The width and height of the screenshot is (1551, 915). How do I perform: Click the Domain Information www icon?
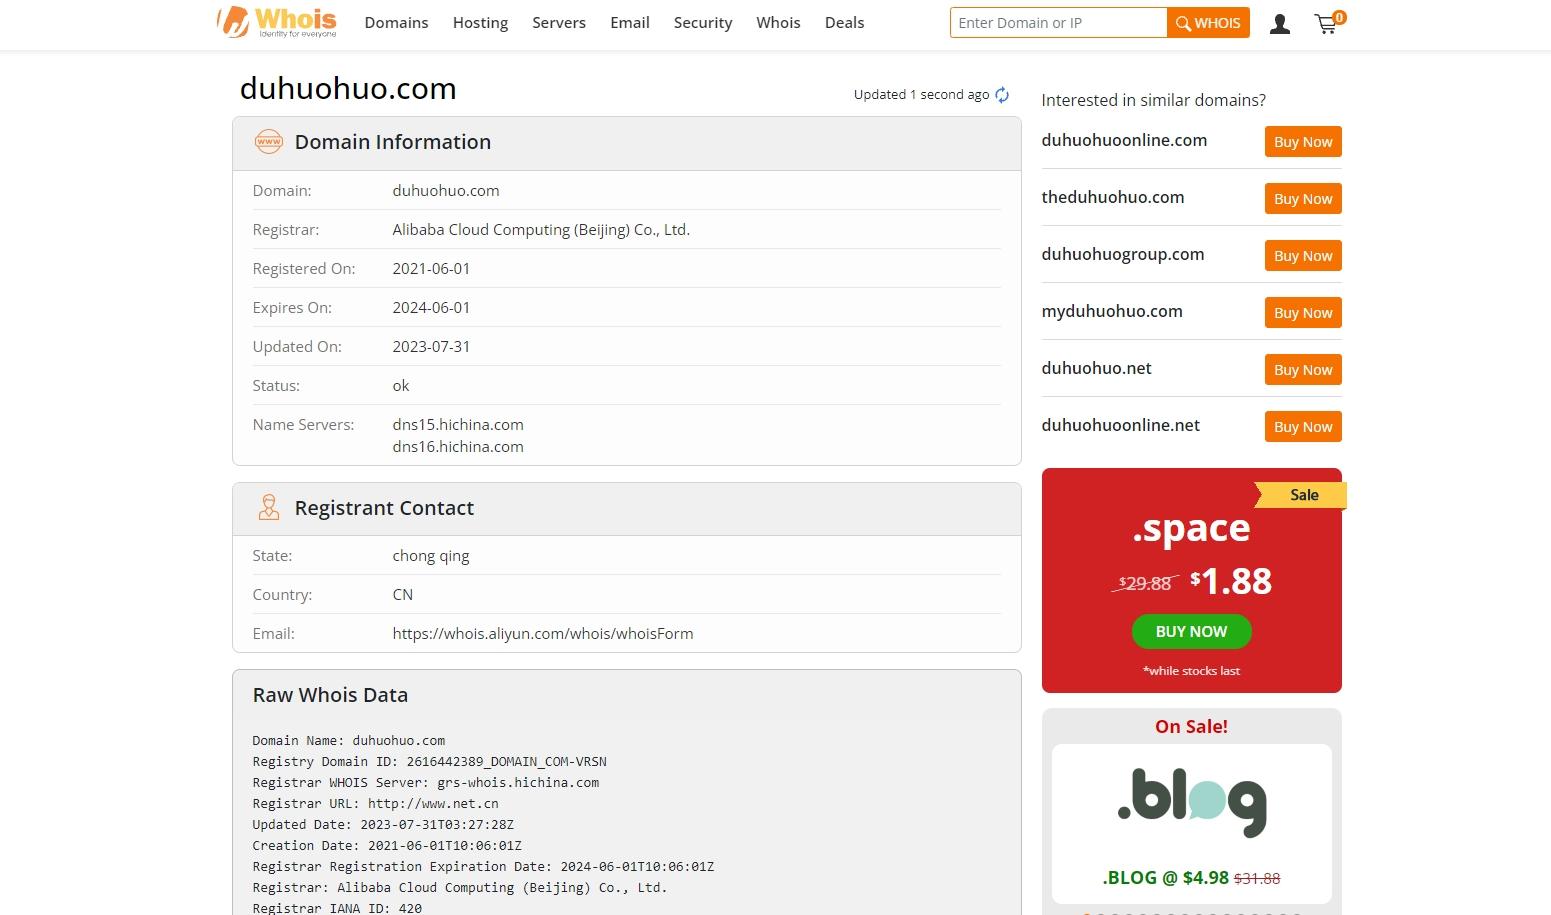click(269, 142)
